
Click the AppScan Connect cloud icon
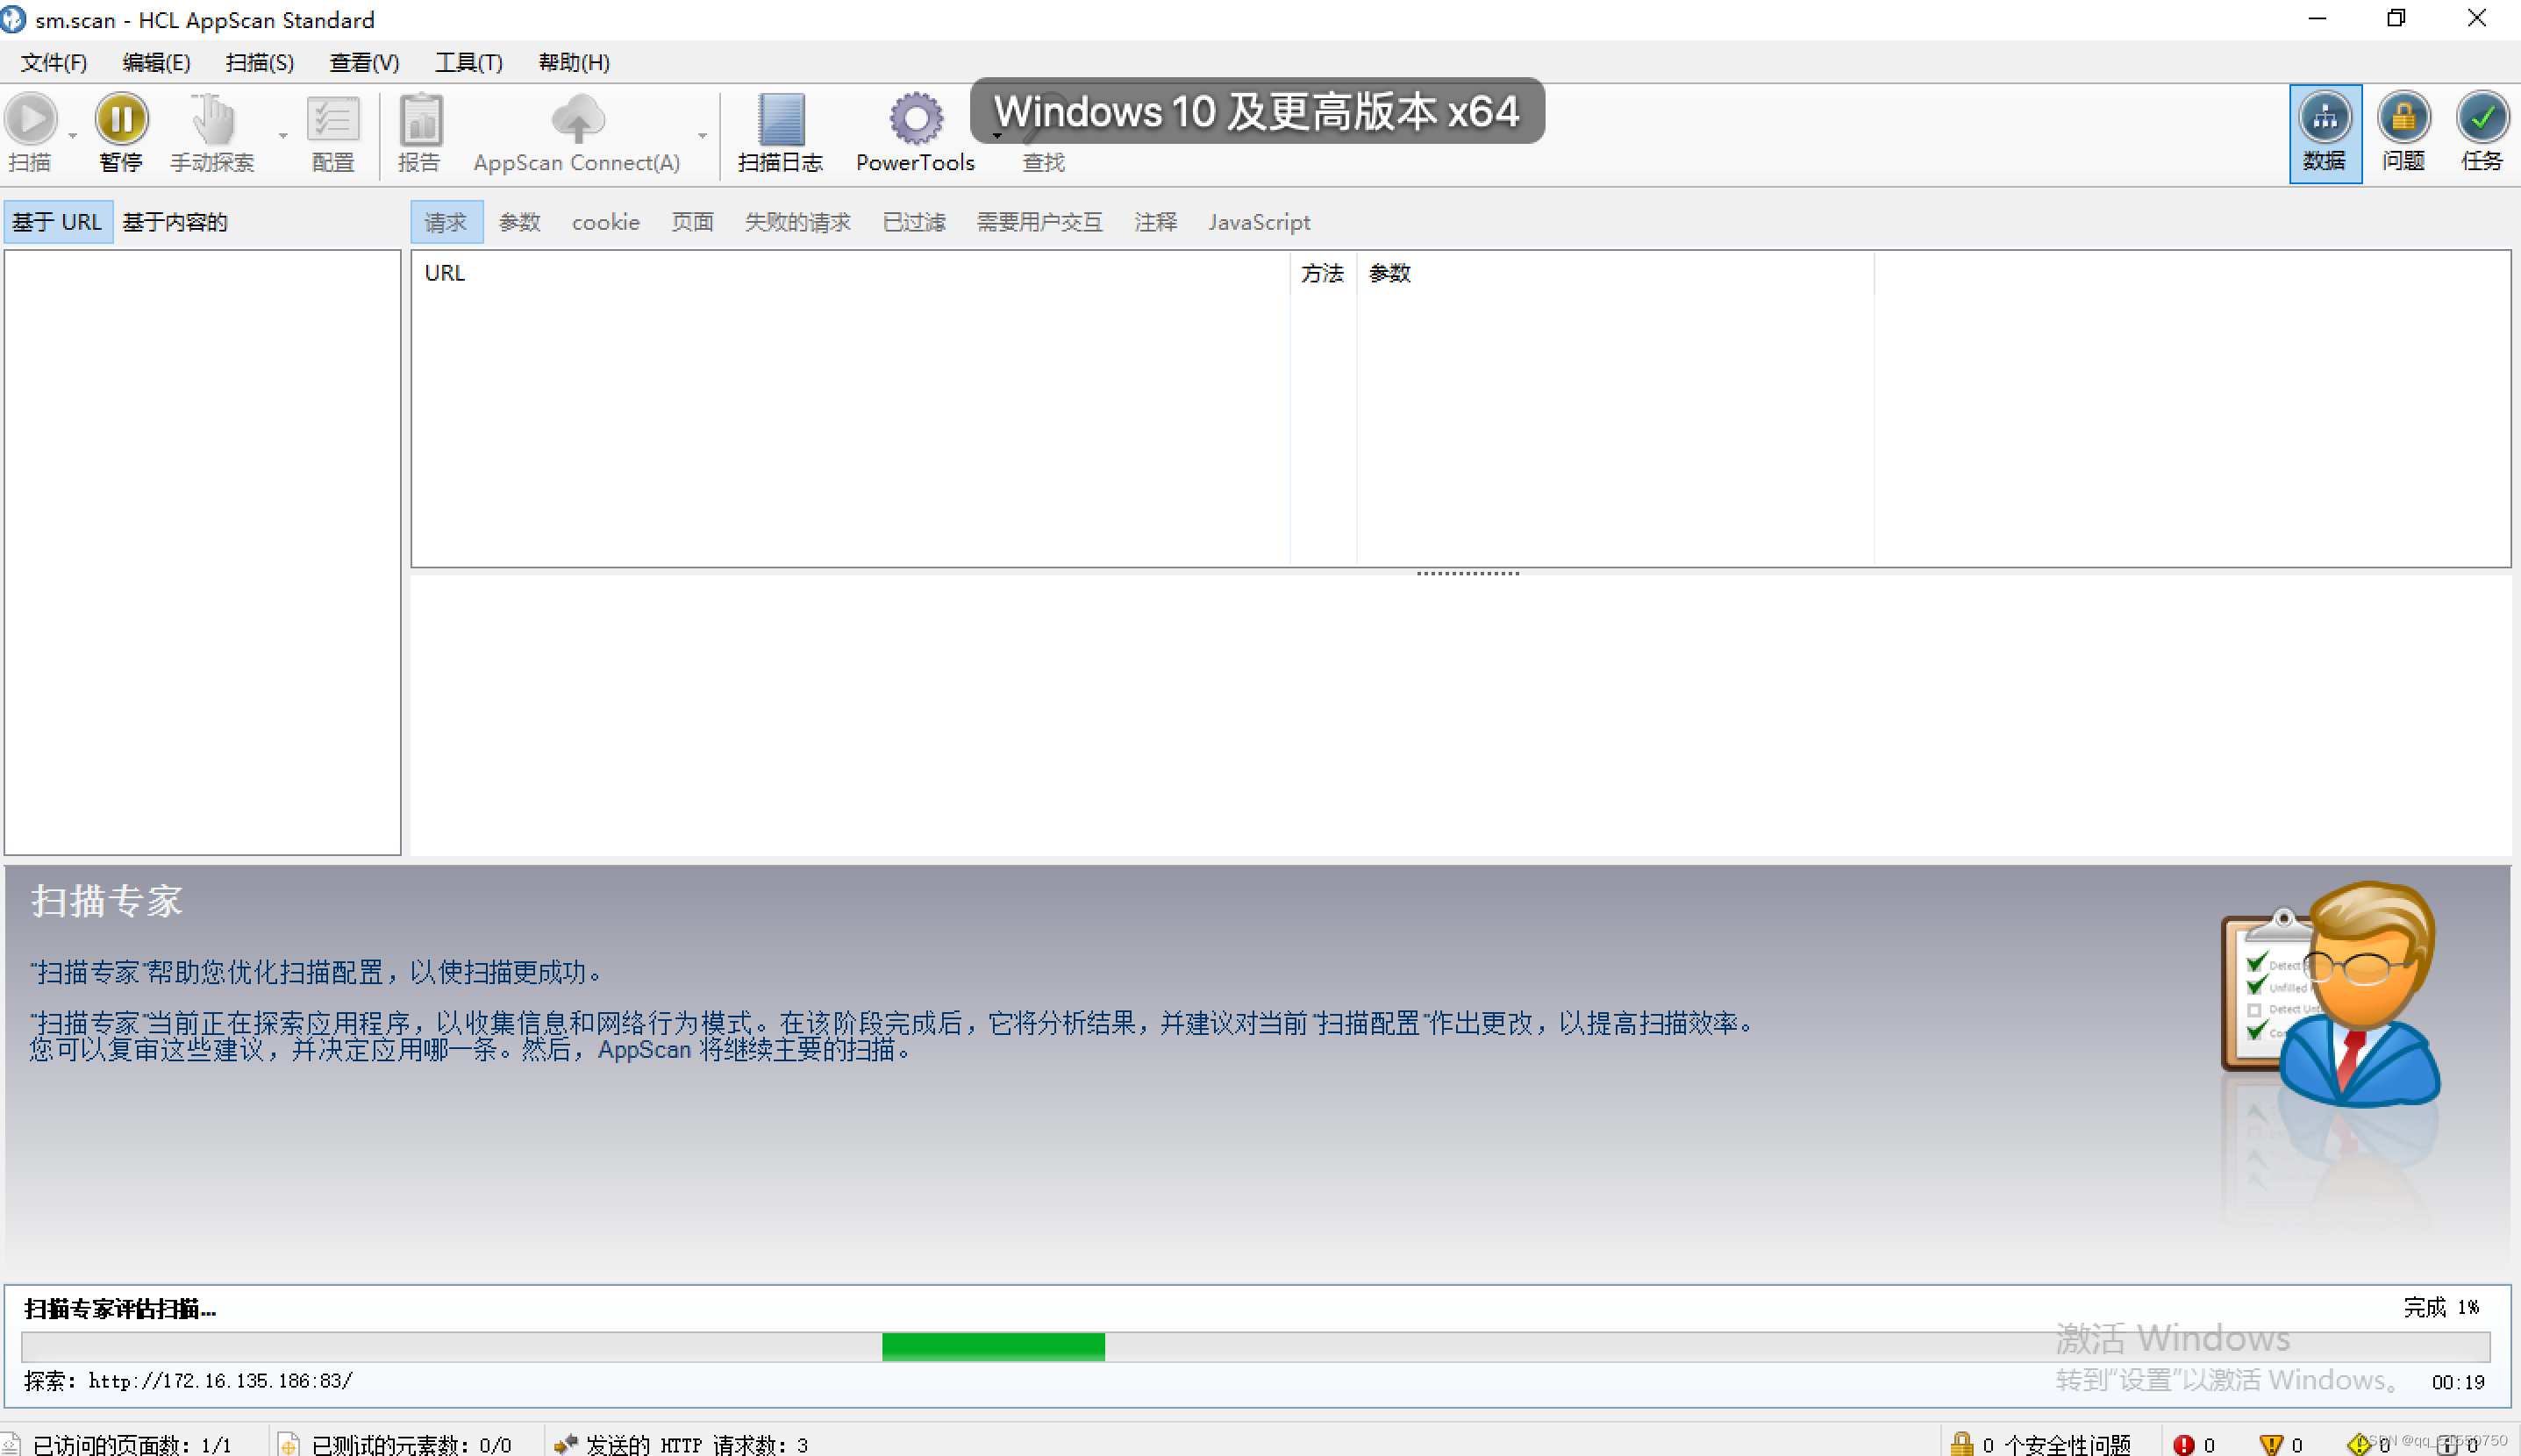coord(577,119)
